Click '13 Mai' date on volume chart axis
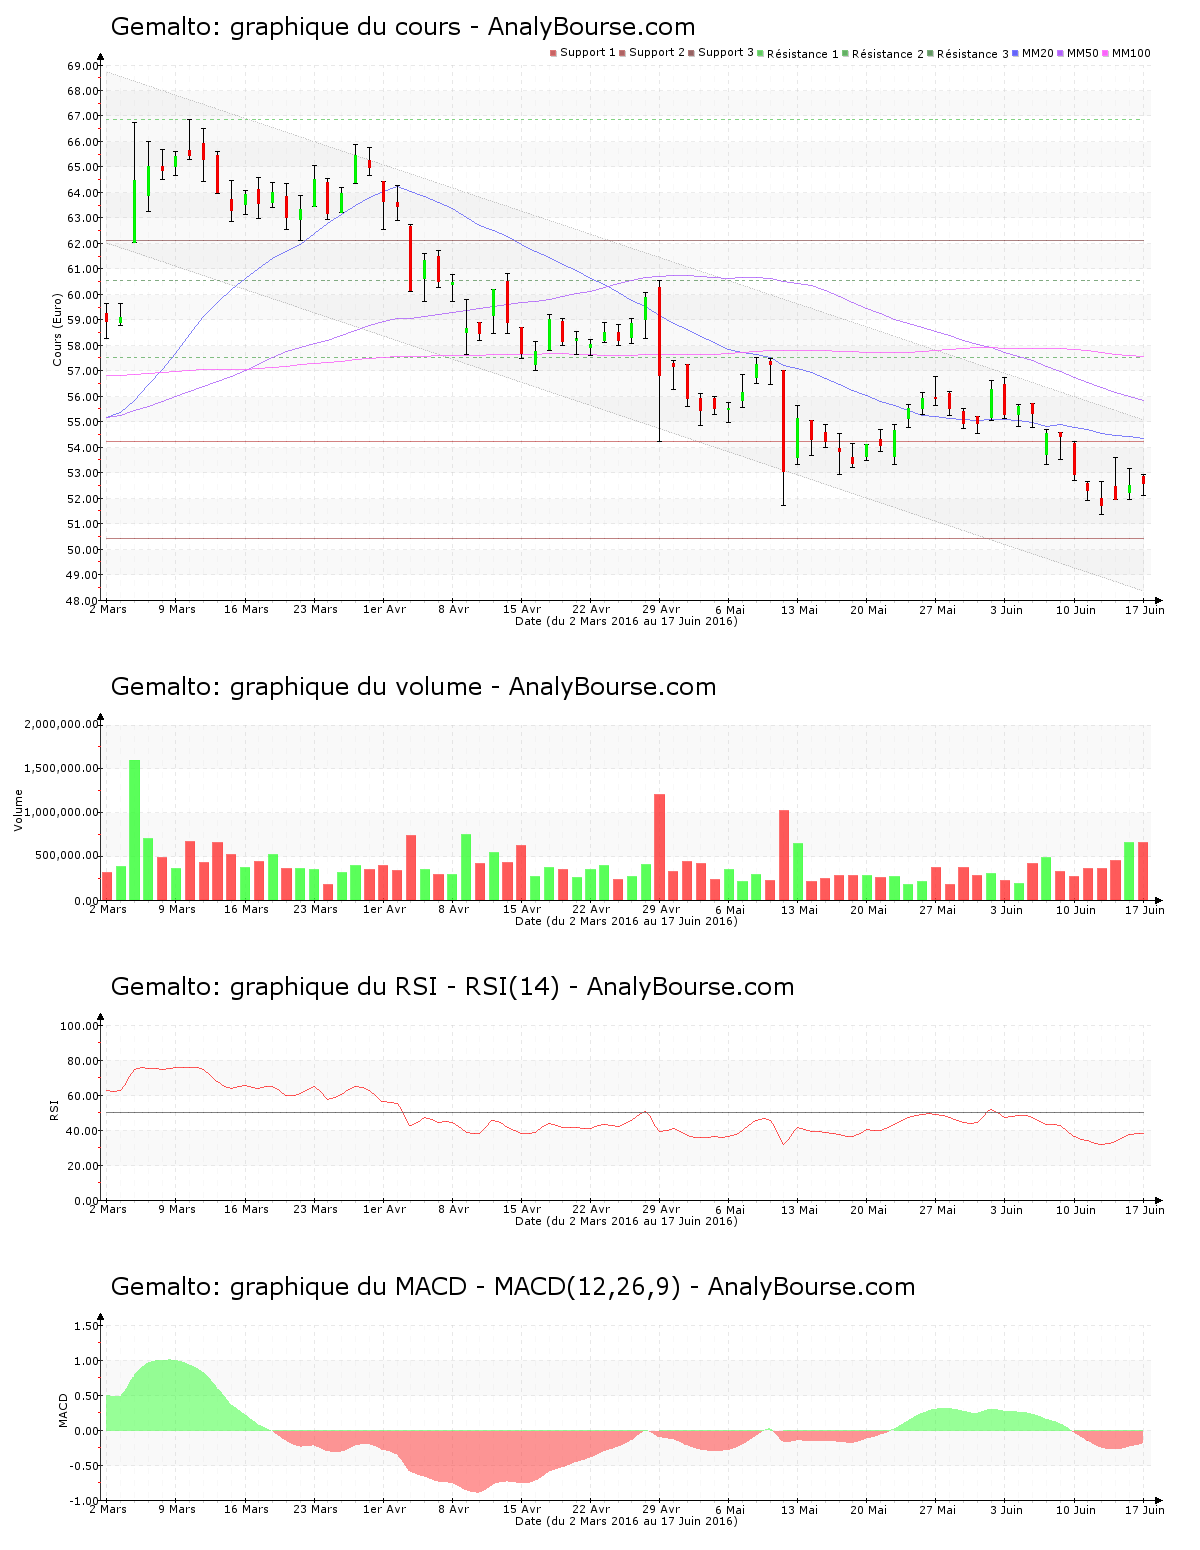Viewport: 1200px width, 1550px height. (x=799, y=909)
